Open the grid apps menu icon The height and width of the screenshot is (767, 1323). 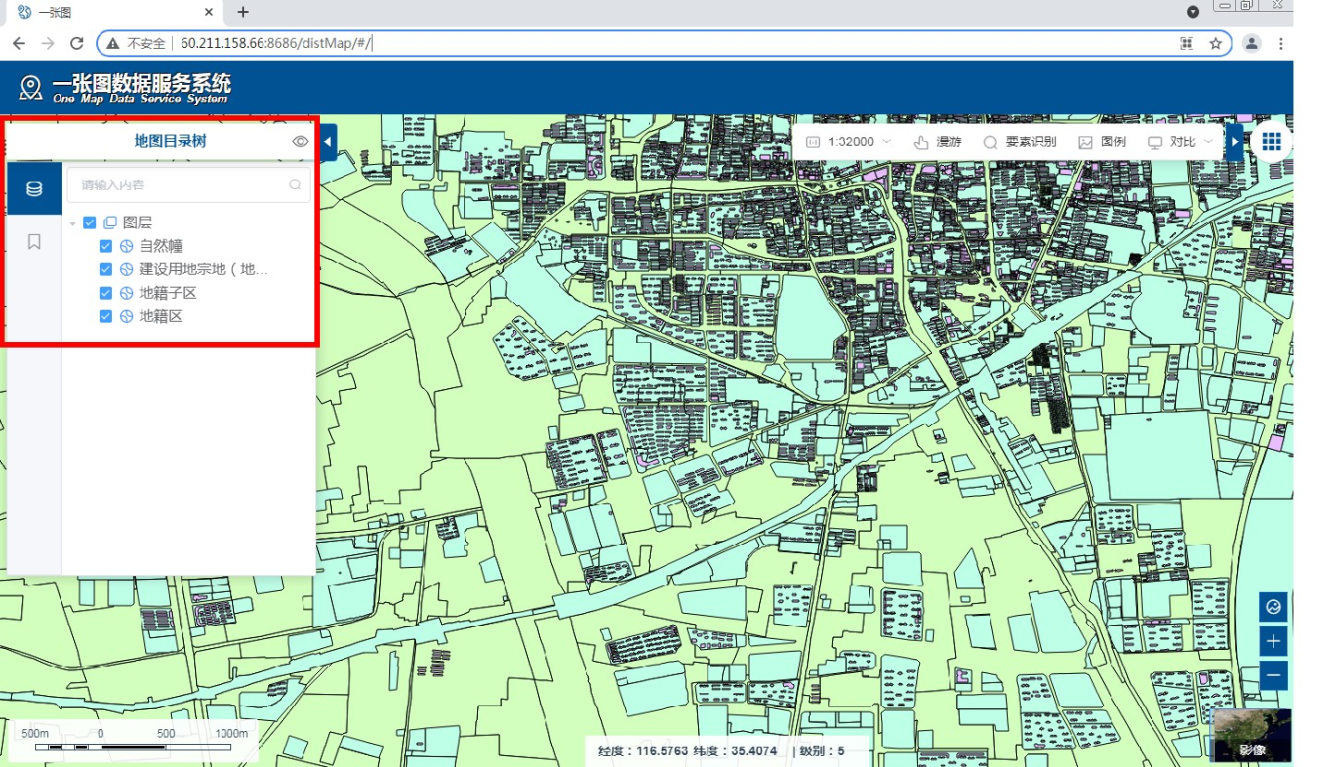pos(1271,142)
